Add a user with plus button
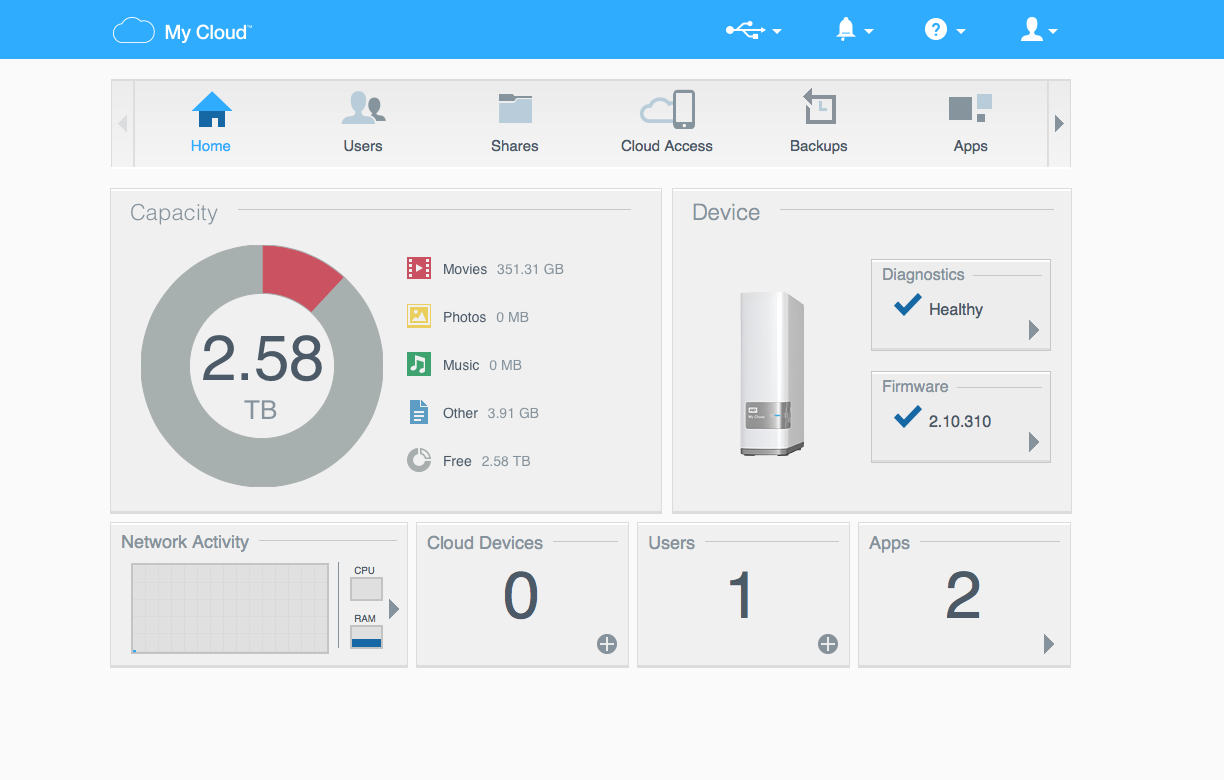Viewport: 1224px width, 780px height. [828, 644]
